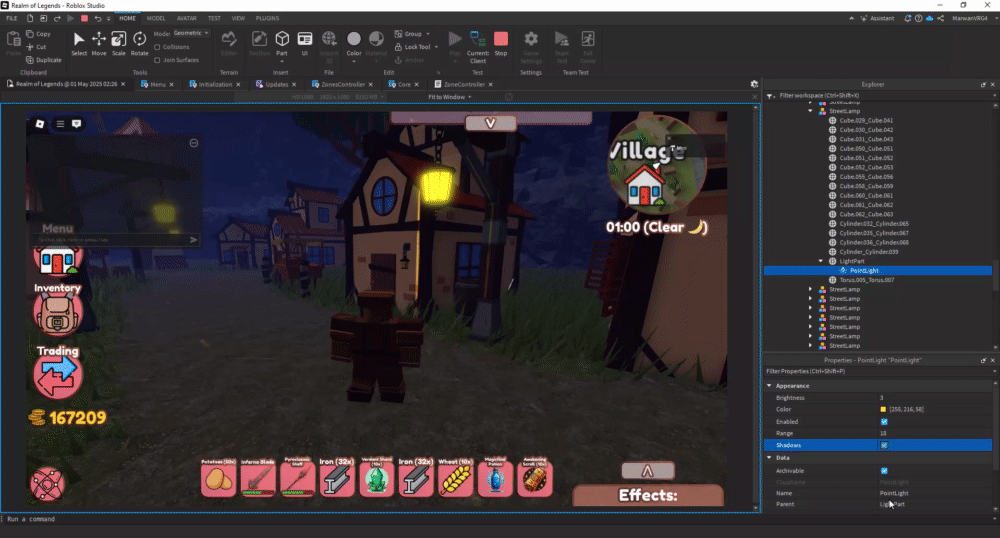Click the Effects: panel button
The width and height of the screenshot is (1000, 538).
648,495
